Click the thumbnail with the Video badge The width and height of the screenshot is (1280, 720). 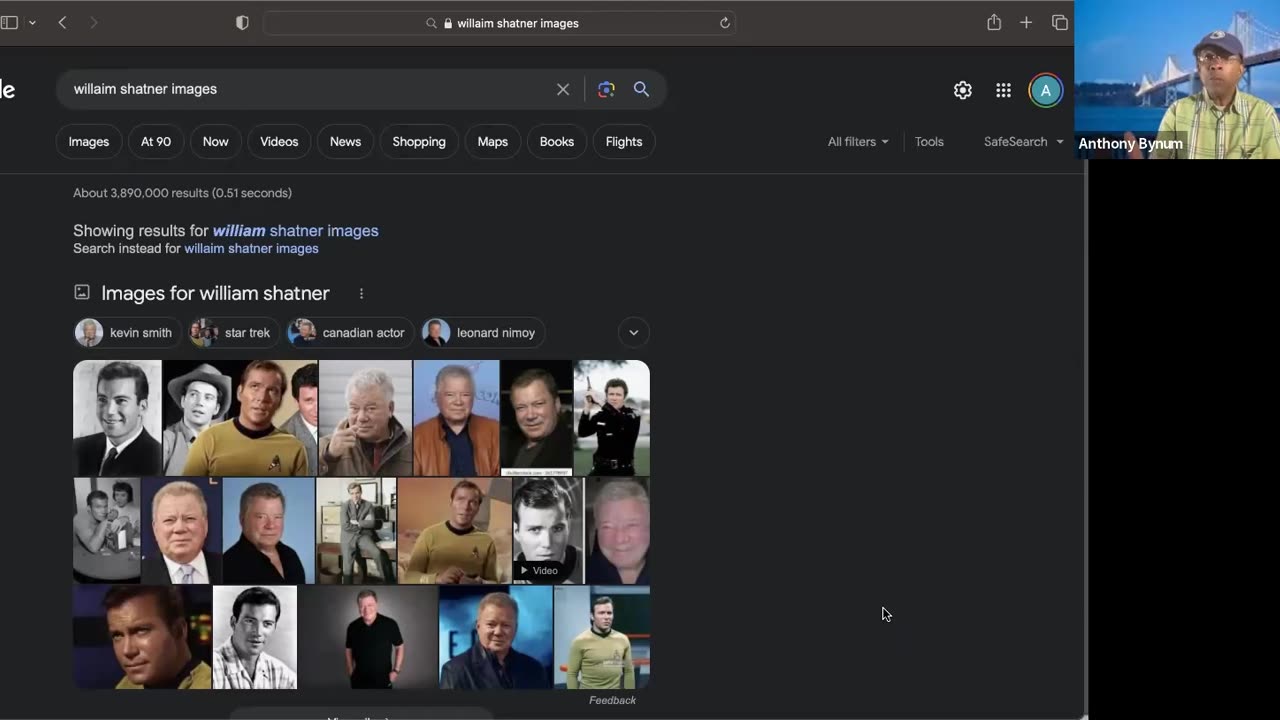(547, 530)
